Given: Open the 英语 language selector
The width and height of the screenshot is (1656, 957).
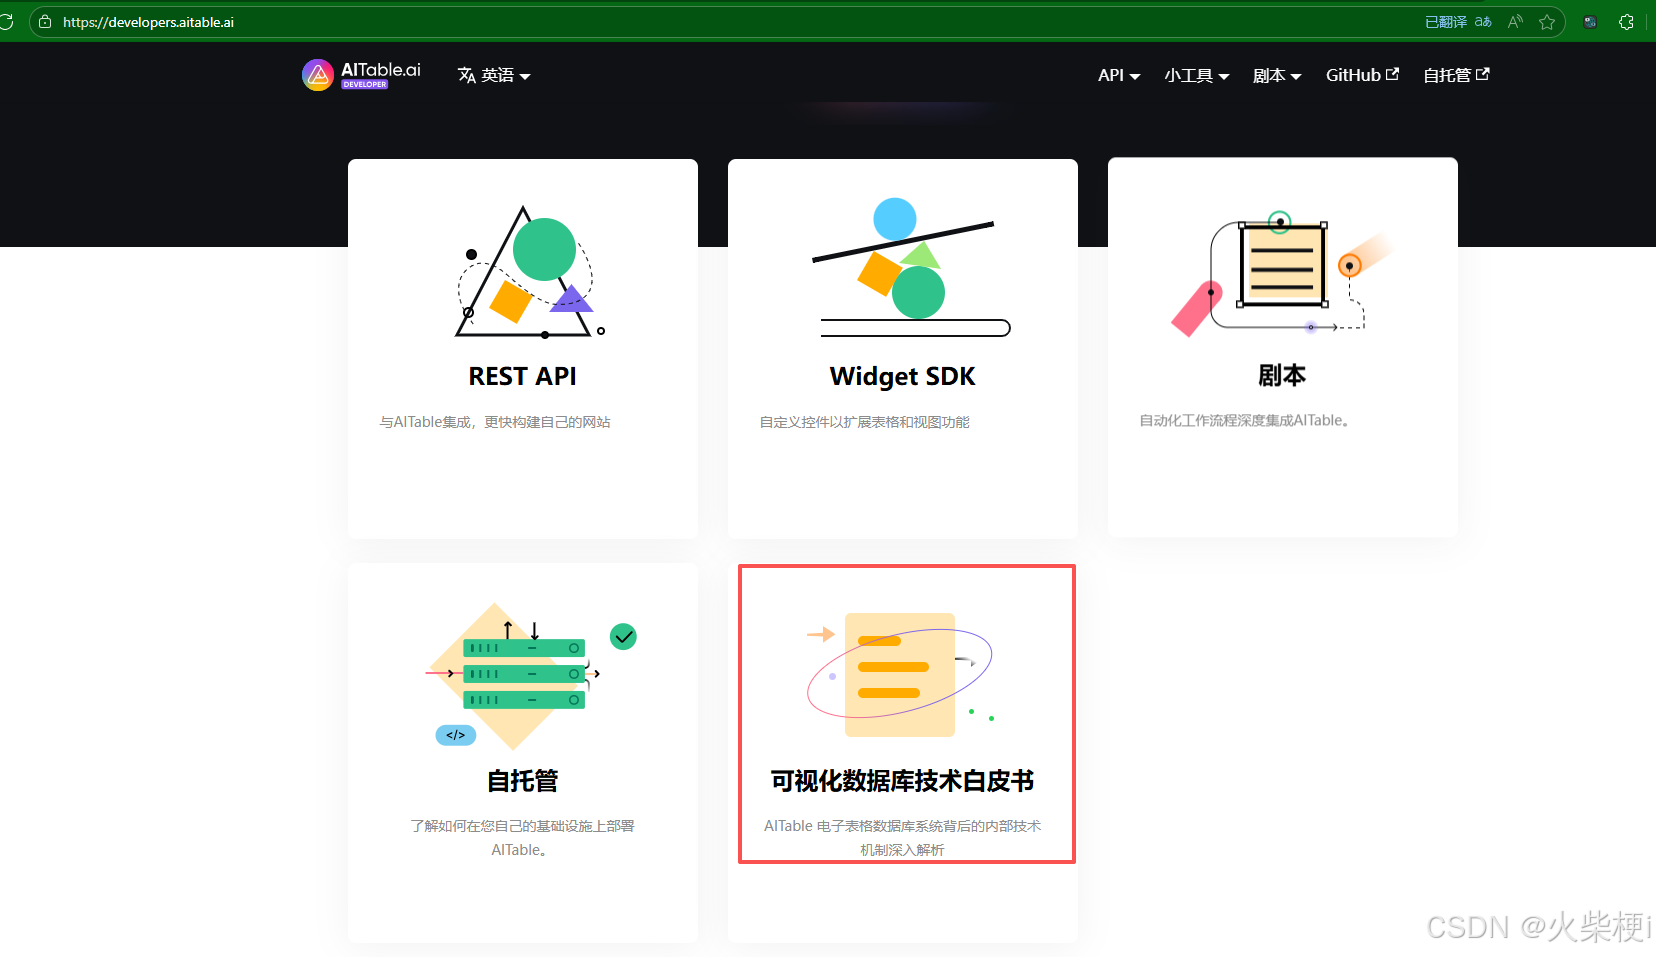Looking at the screenshot, I should click(493, 75).
